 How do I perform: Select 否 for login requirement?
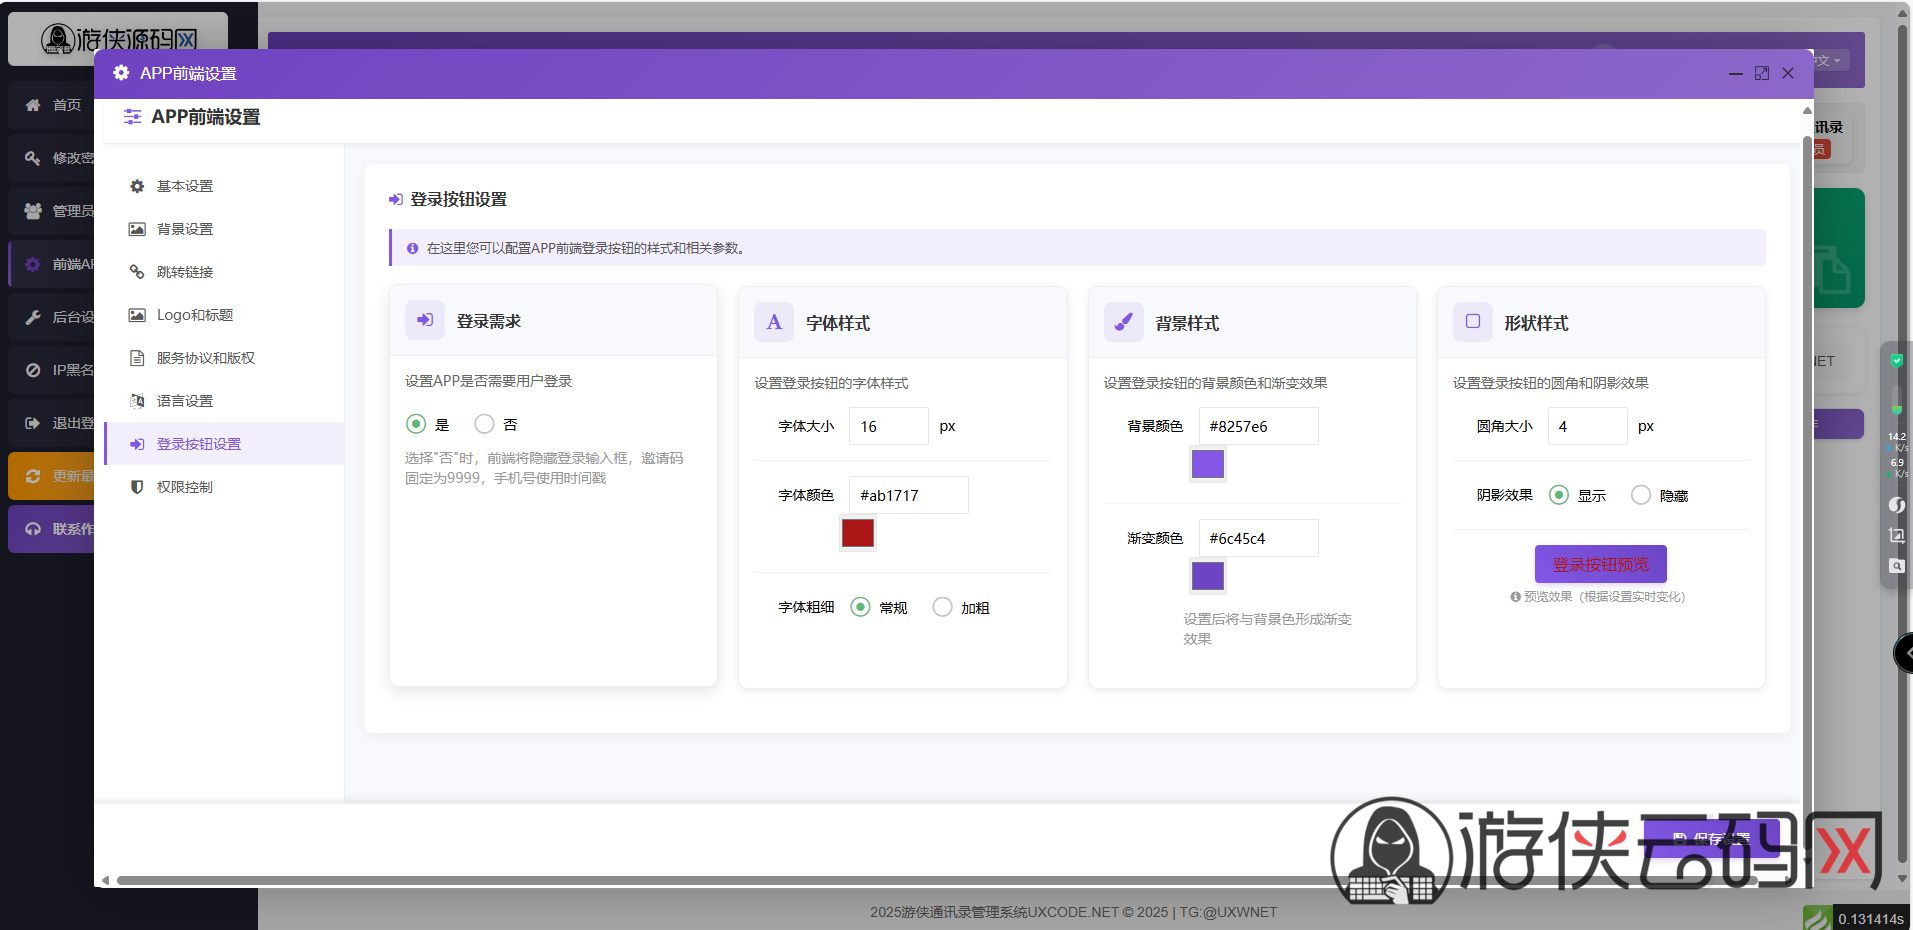485,424
